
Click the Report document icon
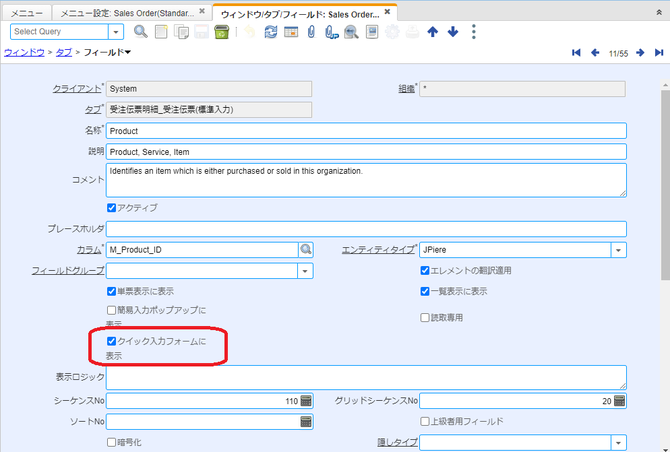[x=372, y=32]
